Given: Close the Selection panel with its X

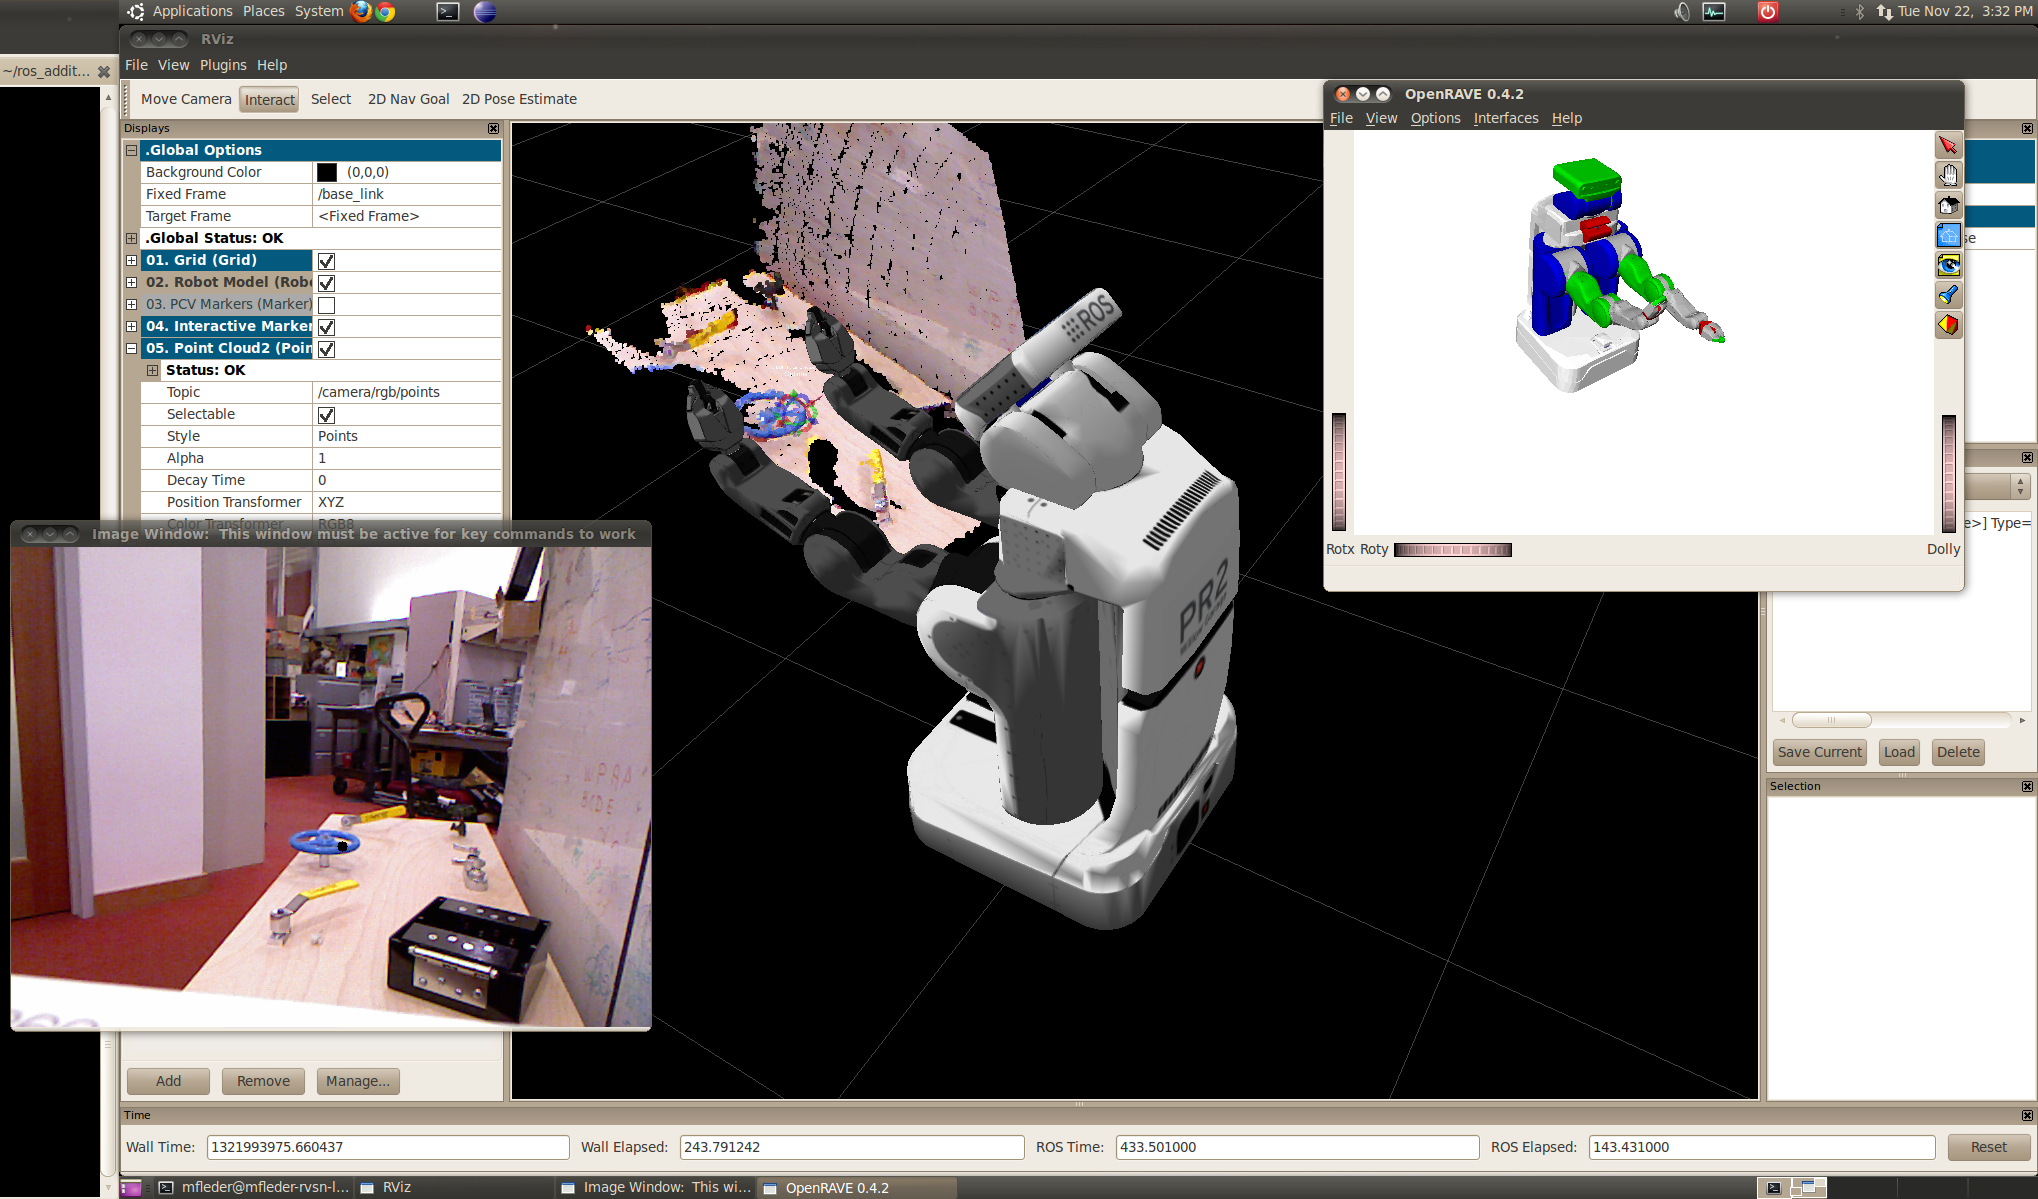Looking at the screenshot, I should coord(2027,786).
